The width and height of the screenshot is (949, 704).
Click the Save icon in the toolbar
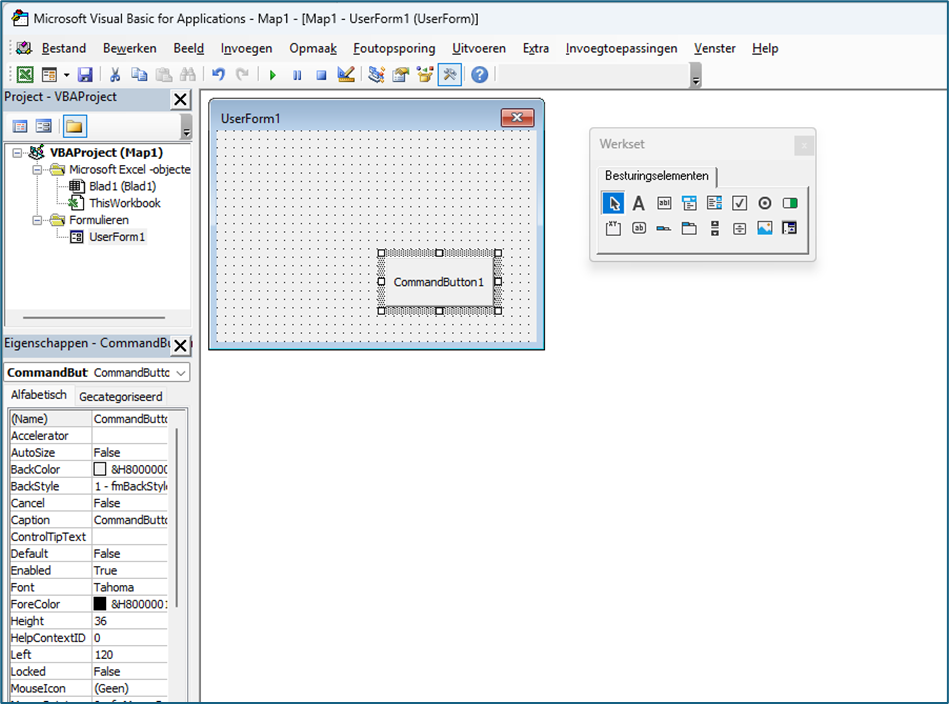coord(85,75)
